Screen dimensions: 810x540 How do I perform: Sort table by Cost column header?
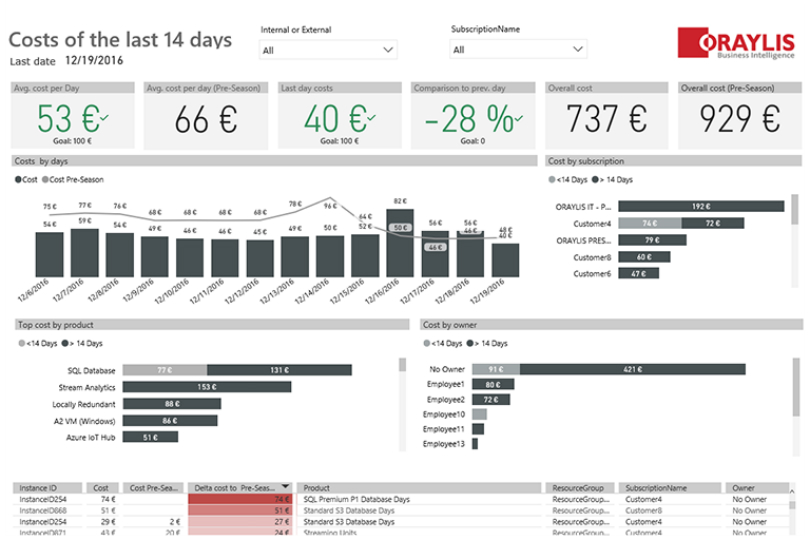pos(102,488)
